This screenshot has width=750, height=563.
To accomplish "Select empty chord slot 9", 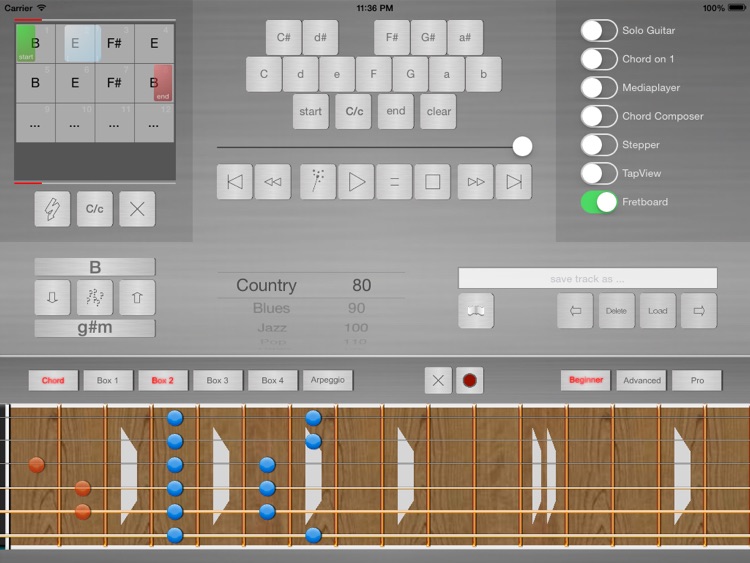I will [x=35, y=123].
